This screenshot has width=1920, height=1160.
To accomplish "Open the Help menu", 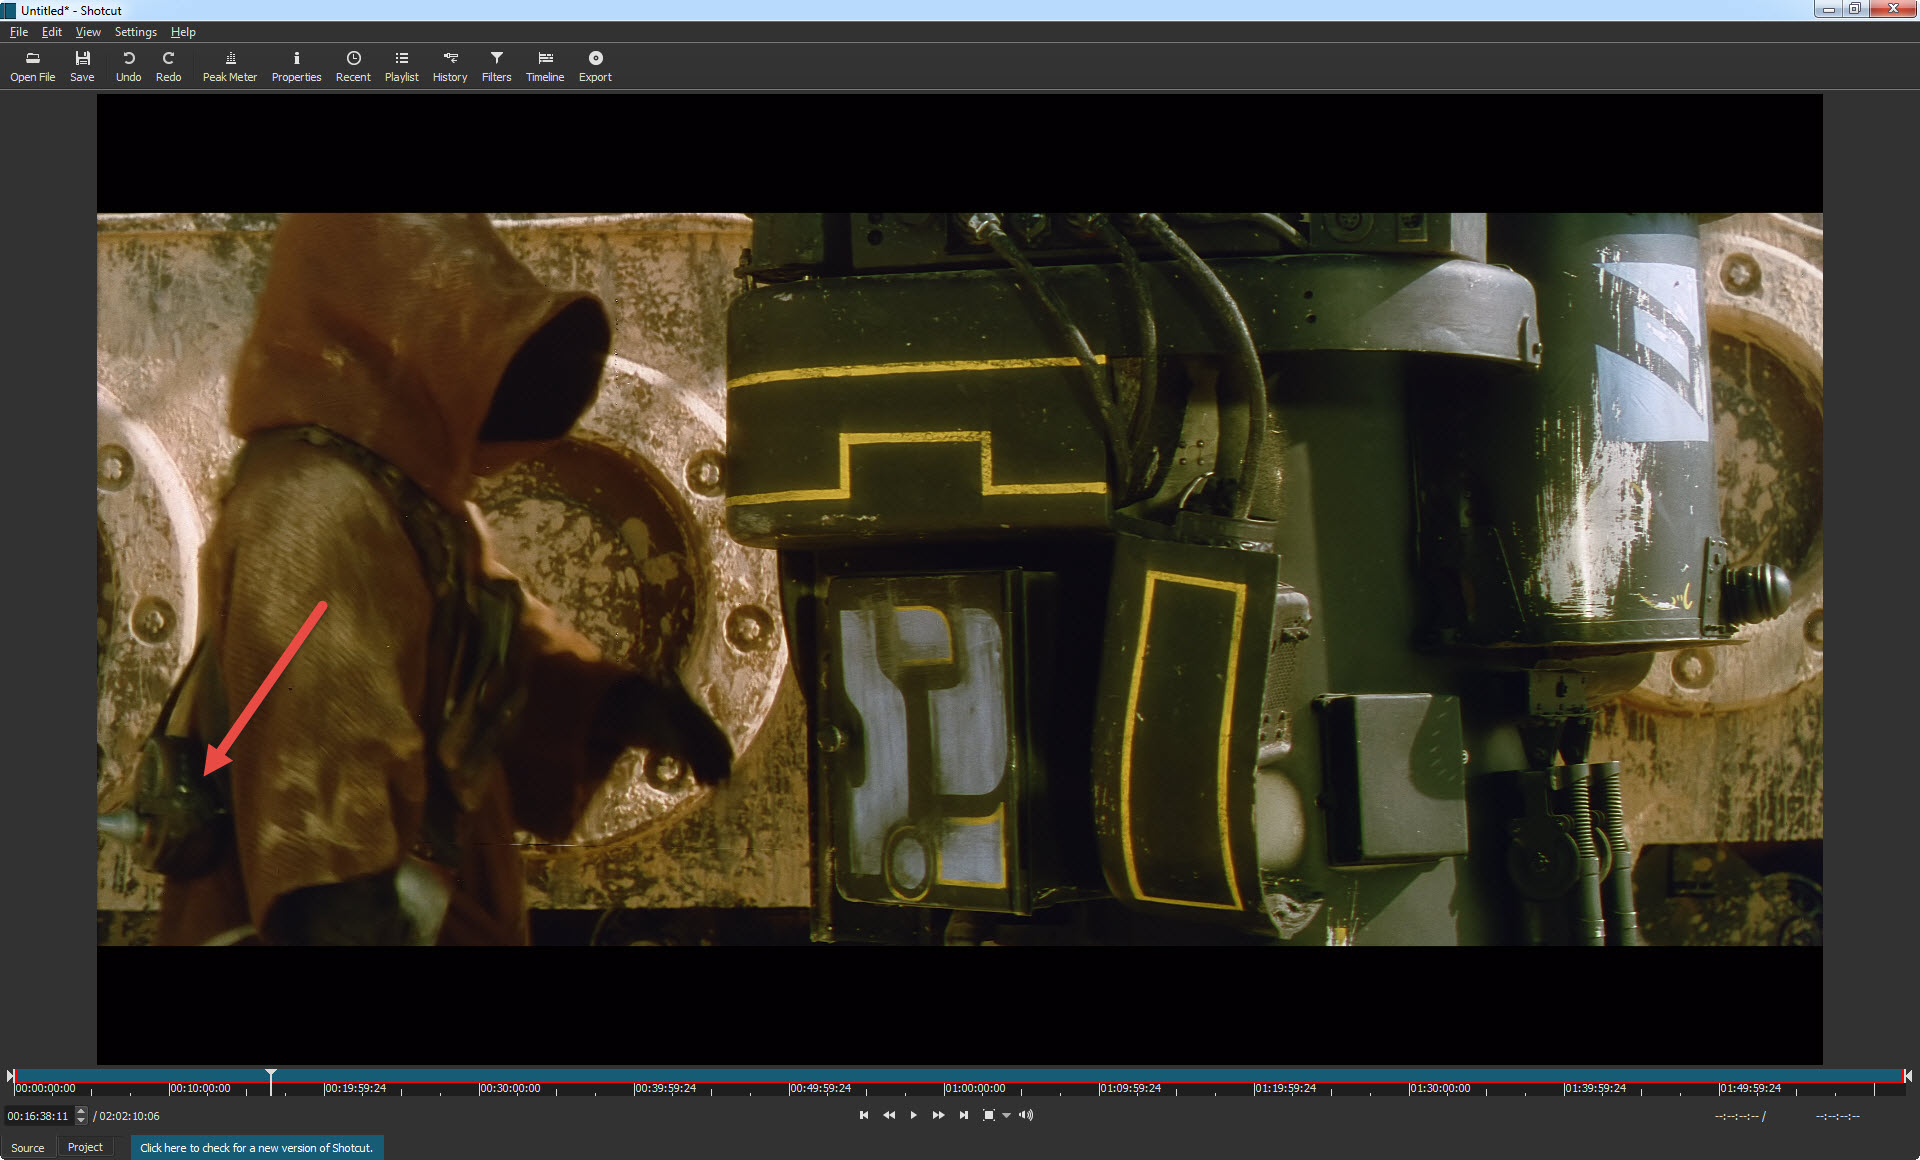I will pyautogui.click(x=183, y=32).
